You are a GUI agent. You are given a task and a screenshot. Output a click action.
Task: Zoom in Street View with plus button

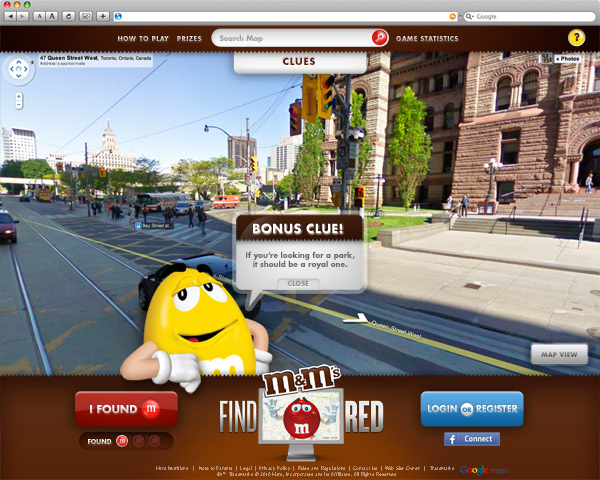click(19, 96)
